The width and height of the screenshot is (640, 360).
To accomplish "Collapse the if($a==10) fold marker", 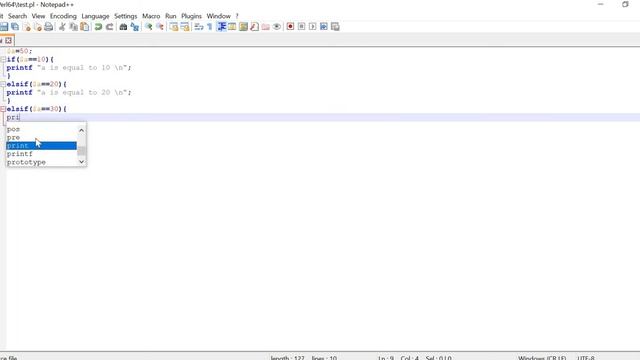I will [x=3, y=60].
